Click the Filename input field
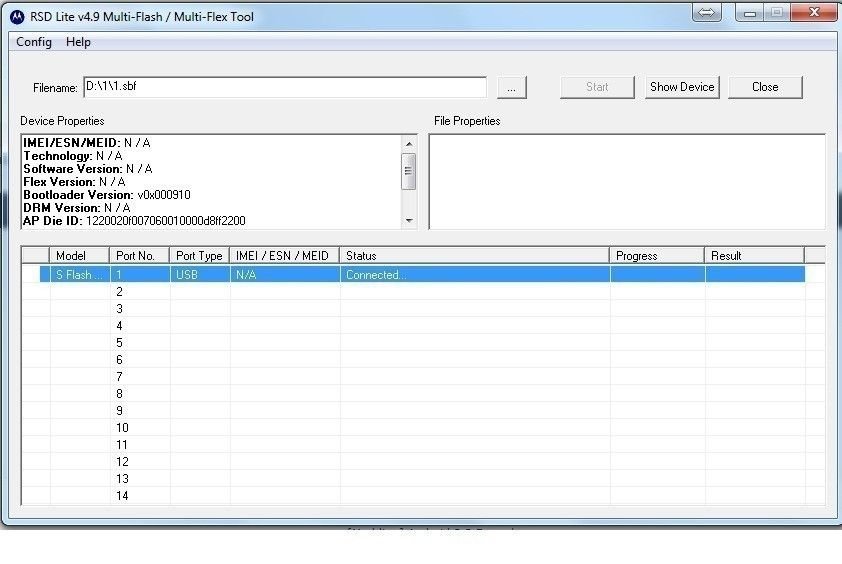Image resolution: width=842 pixels, height=564 pixels. click(285, 87)
